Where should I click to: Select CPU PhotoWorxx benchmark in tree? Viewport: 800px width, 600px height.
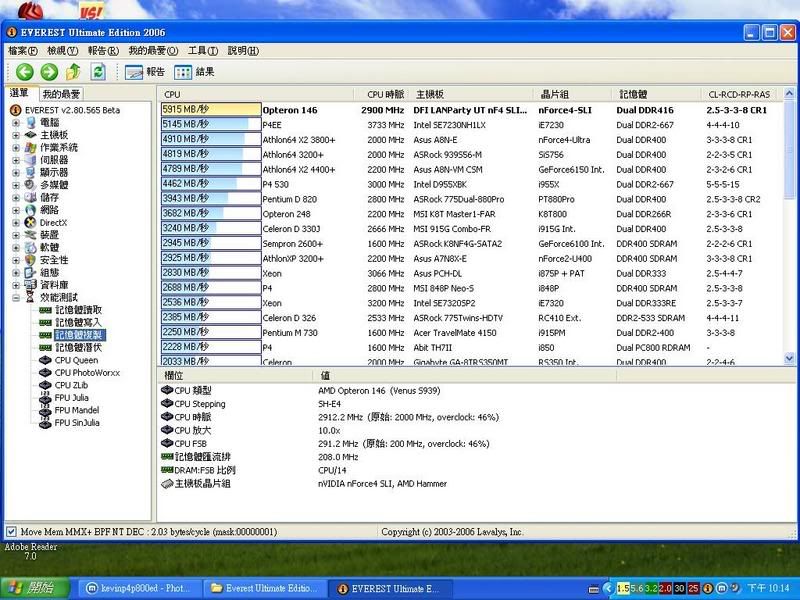point(86,373)
